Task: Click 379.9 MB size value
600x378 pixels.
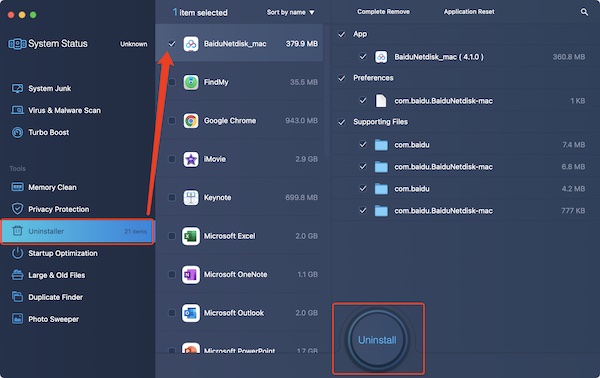Action: (302, 44)
